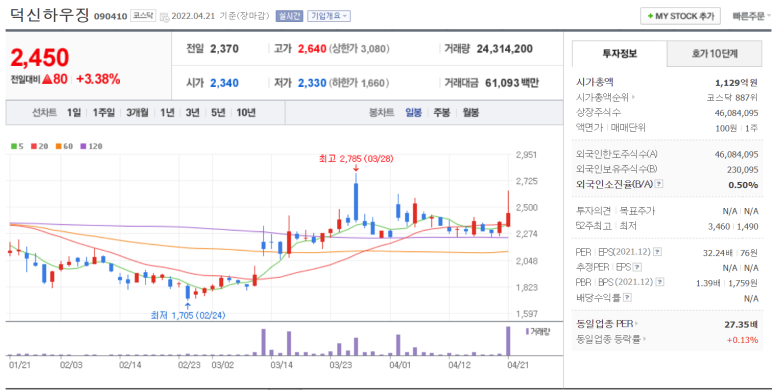Screen dimensions: 773x390
Task: Click the 저가 value 2,330
Action: [x=312, y=83]
